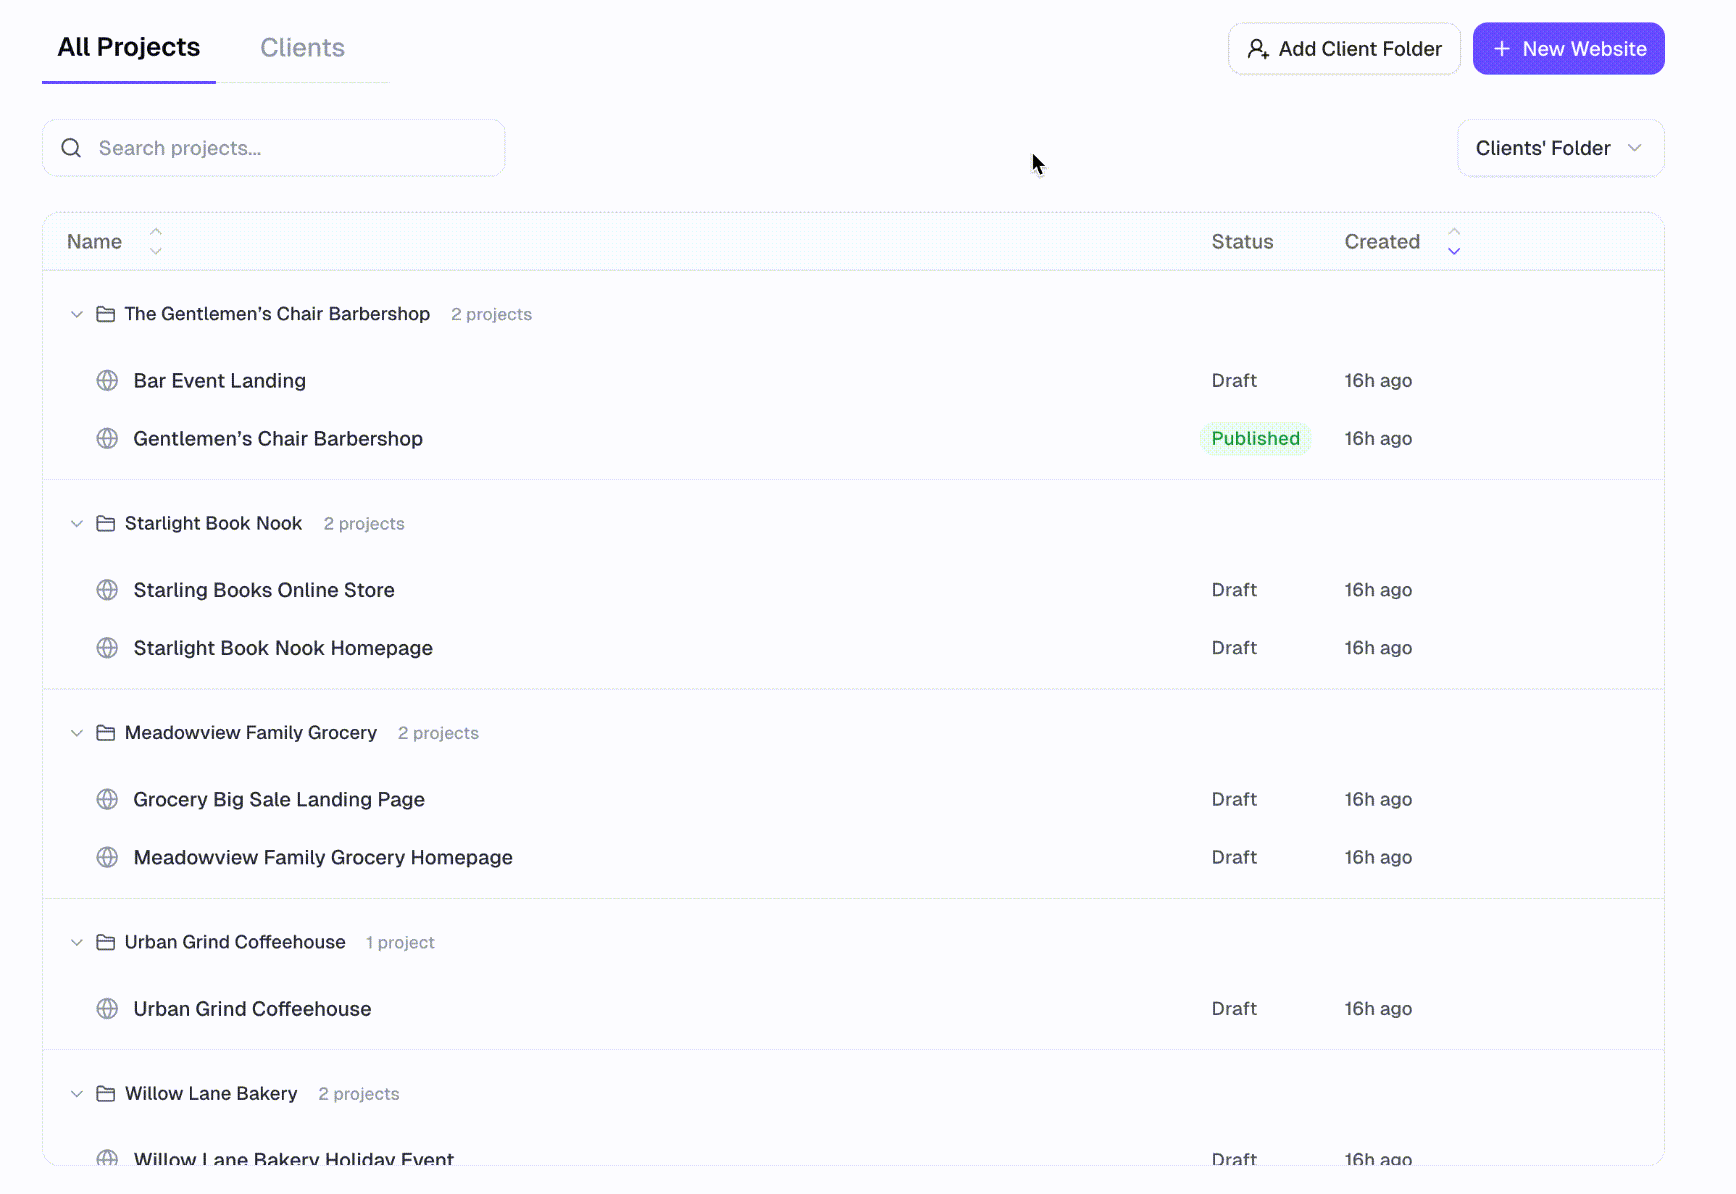Click the Published status badge
The width and height of the screenshot is (1736, 1194).
click(x=1255, y=438)
